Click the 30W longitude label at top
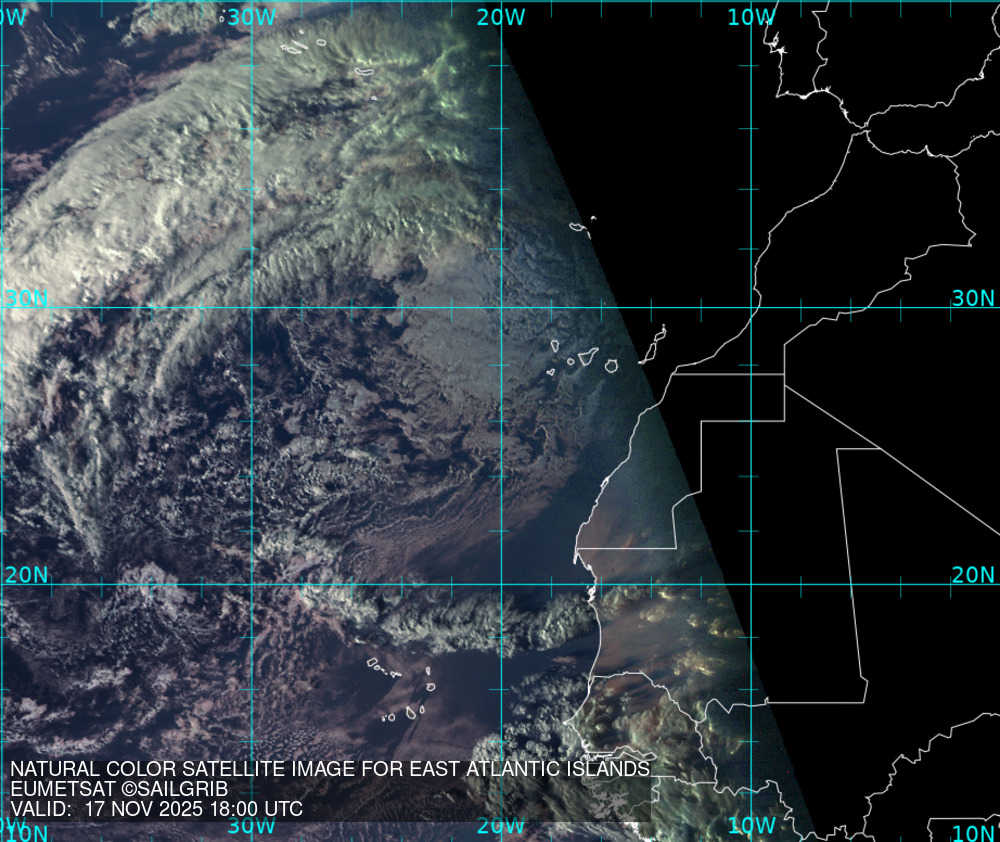This screenshot has width=1000, height=842. click(x=251, y=17)
